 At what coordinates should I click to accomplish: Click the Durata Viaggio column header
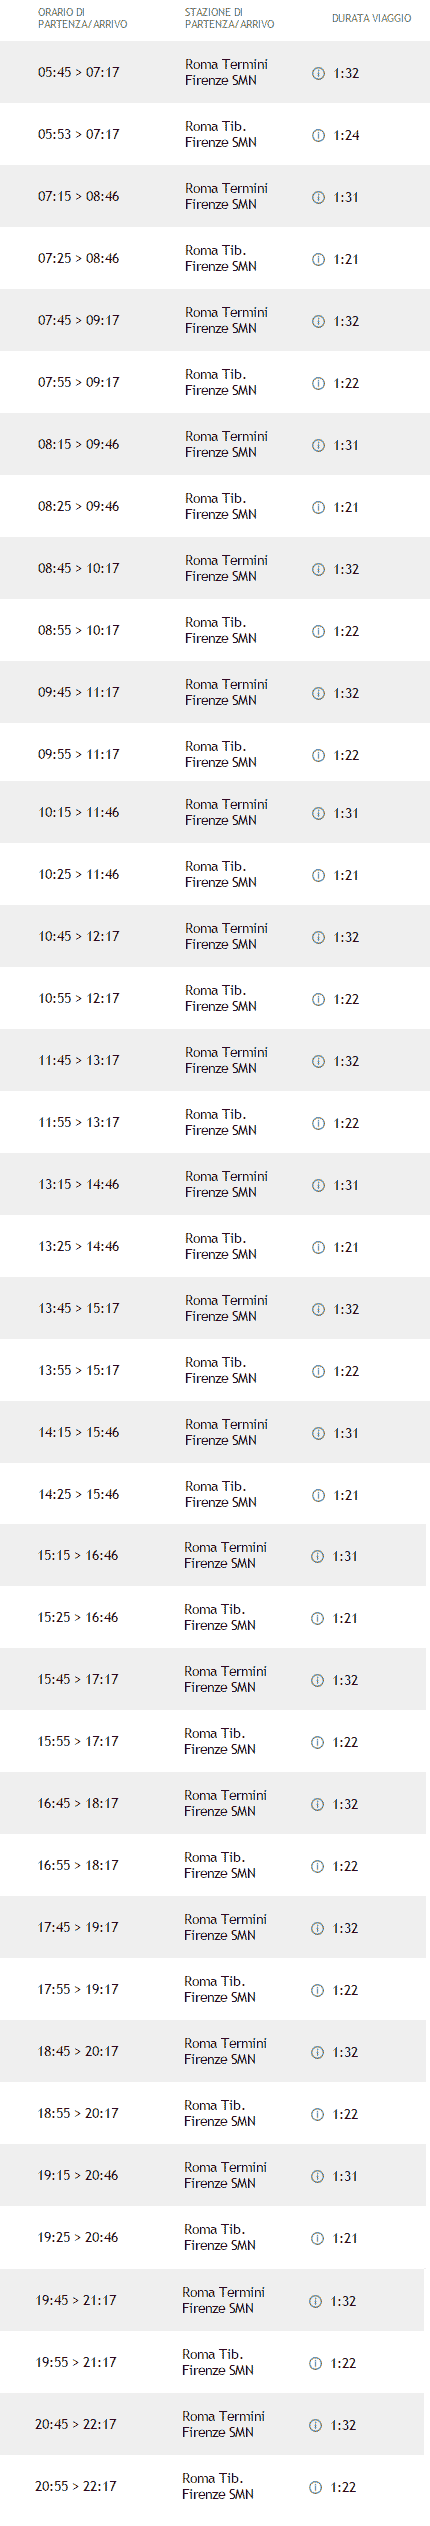[x=371, y=18]
